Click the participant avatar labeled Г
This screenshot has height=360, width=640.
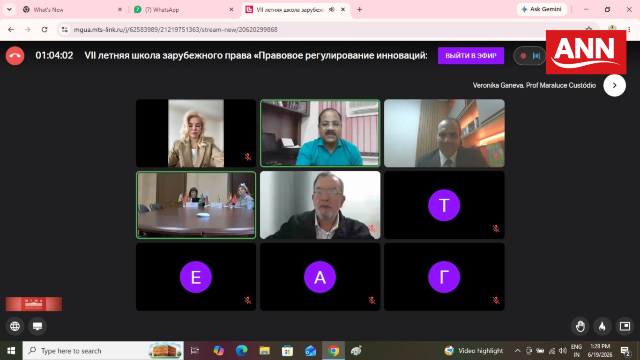pyautogui.click(x=444, y=277)
